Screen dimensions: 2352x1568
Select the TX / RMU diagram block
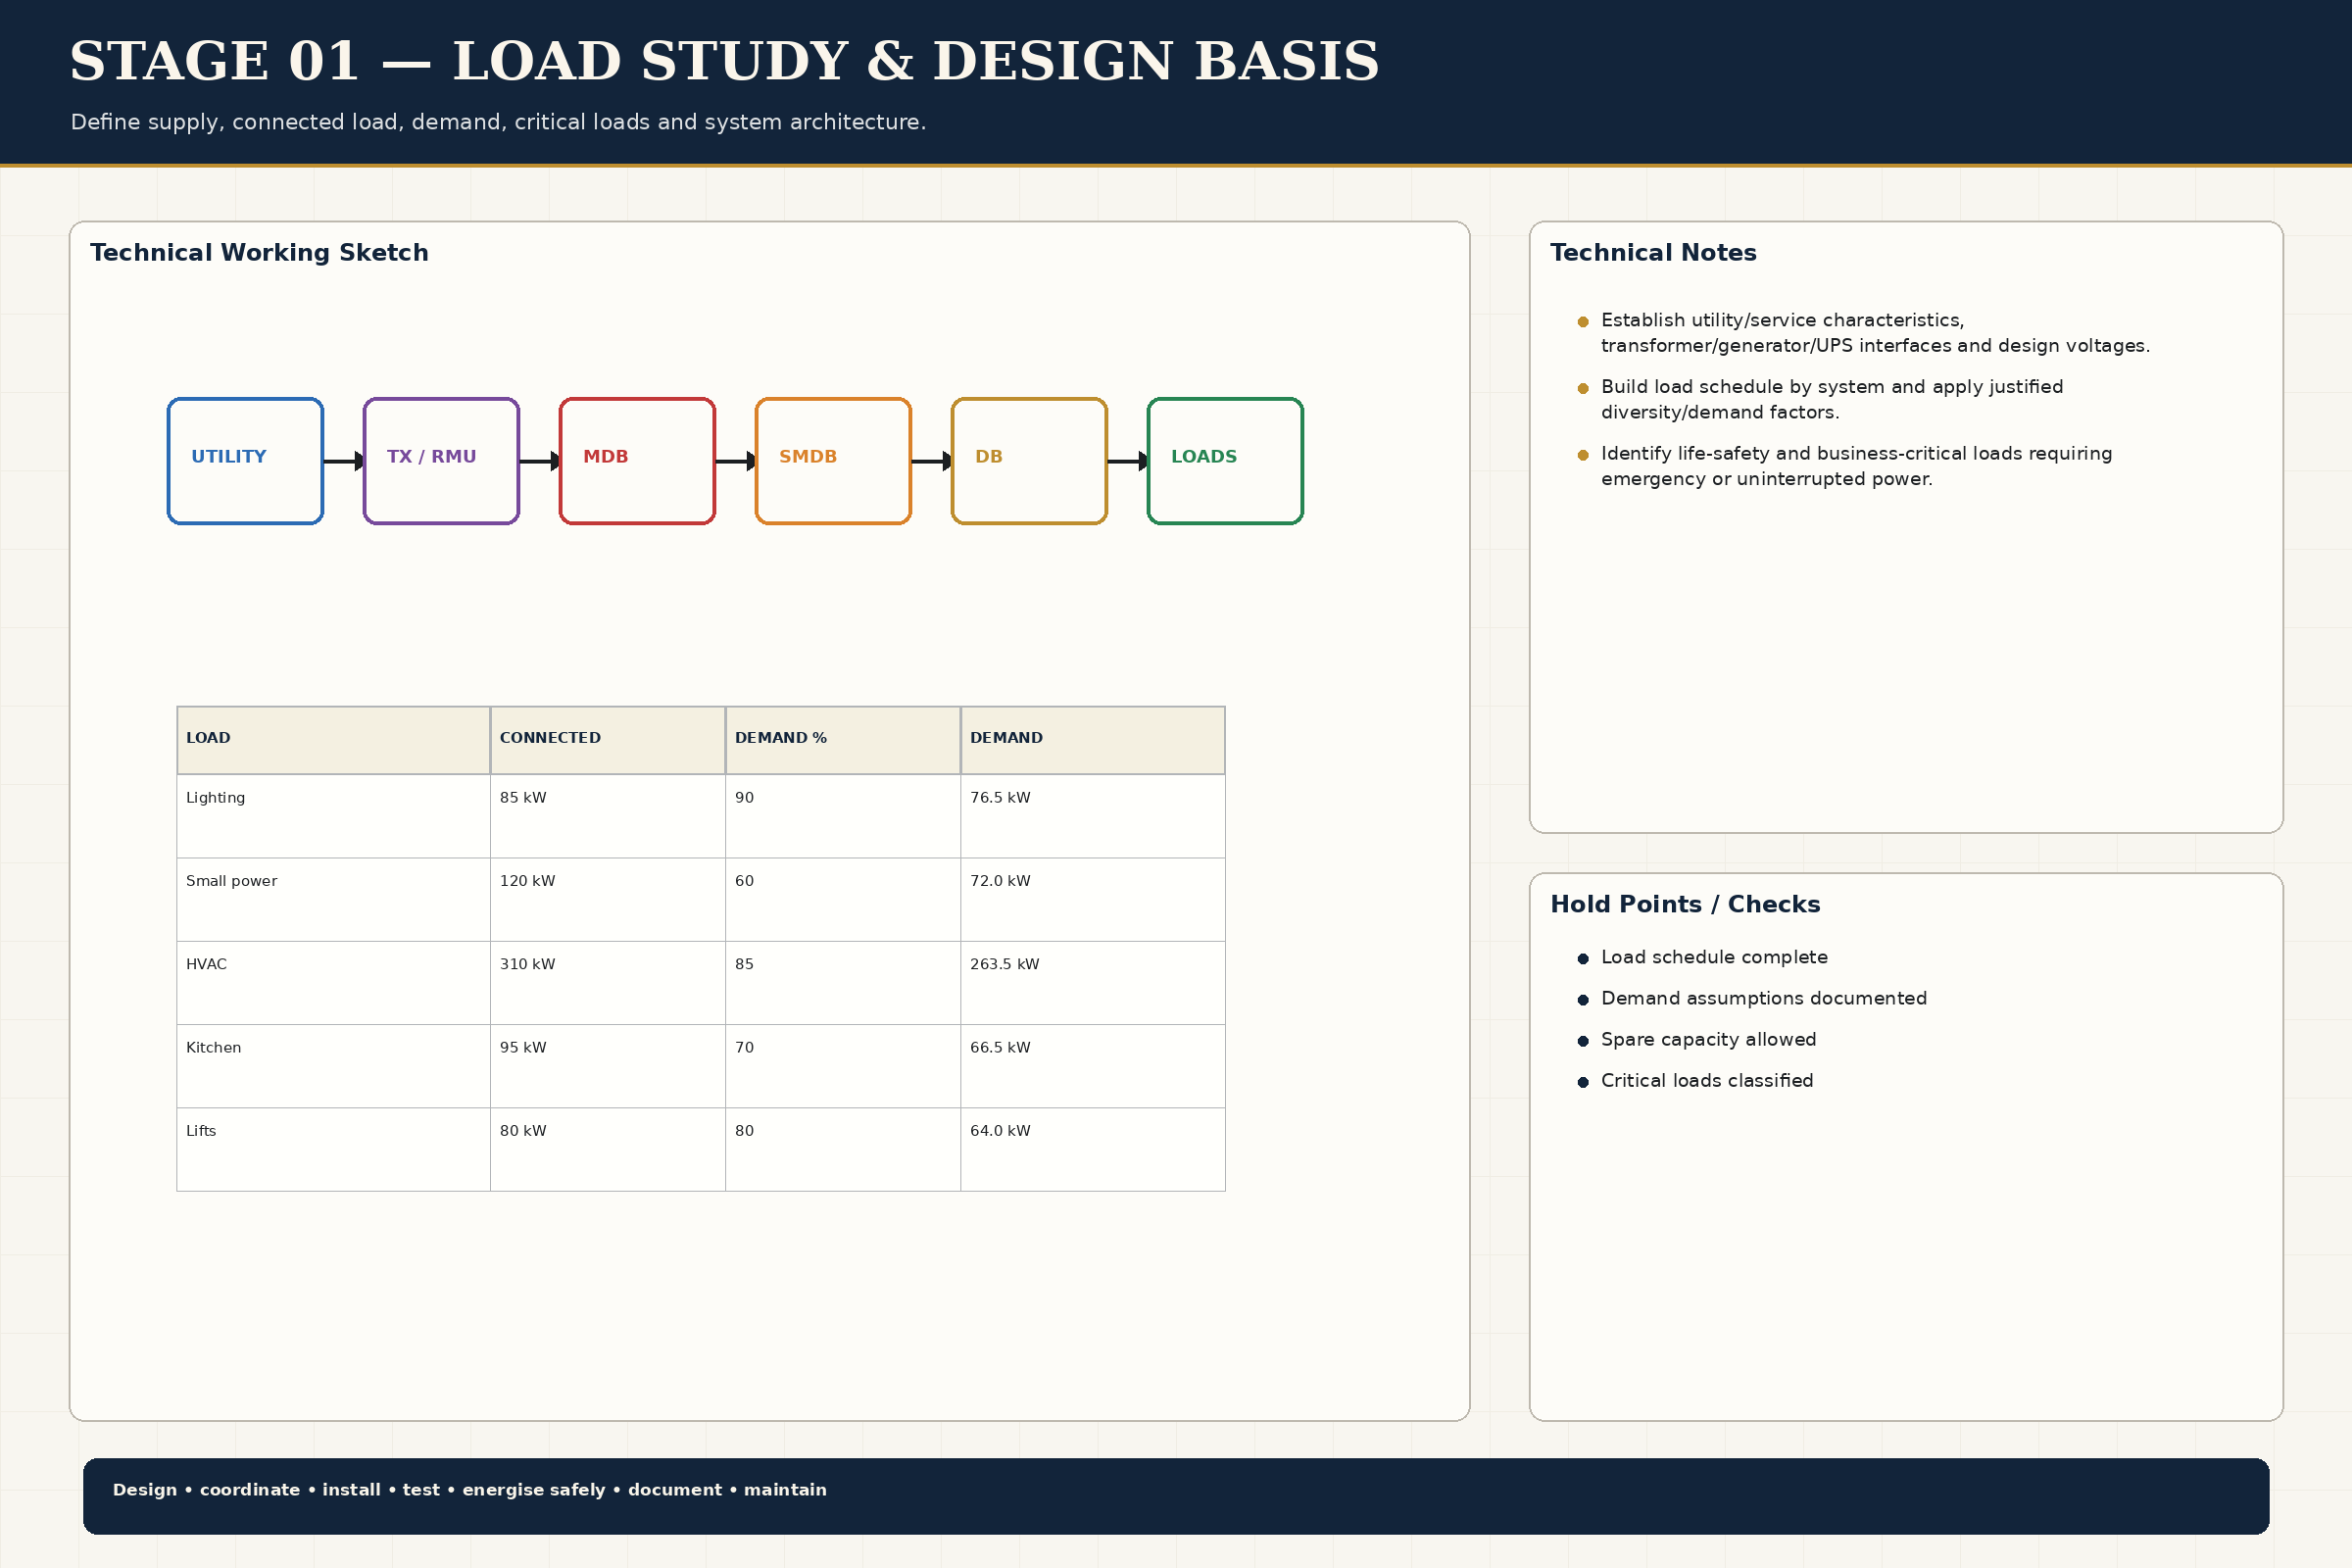coord(441,461)
